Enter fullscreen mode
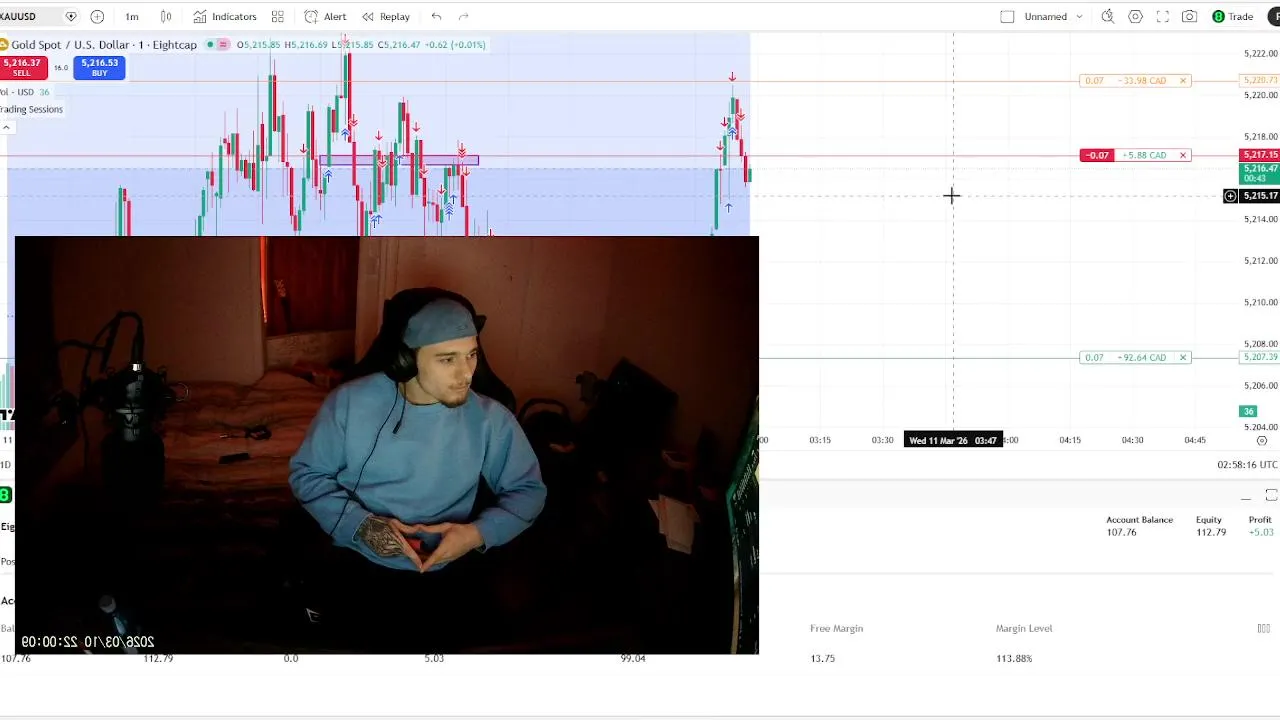1280x720 pixels. tap(1163, 16)
